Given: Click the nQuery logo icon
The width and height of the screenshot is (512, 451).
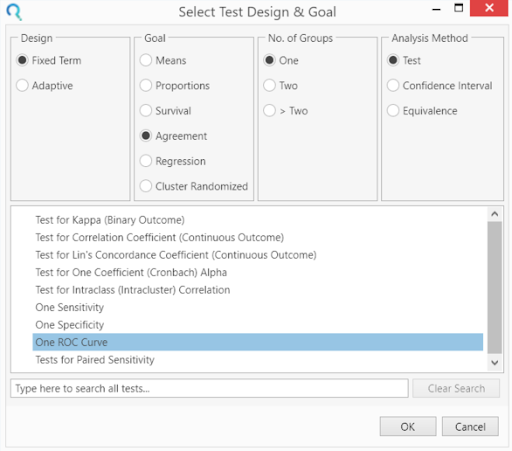Looking at the screenshot, I should 14,12.
